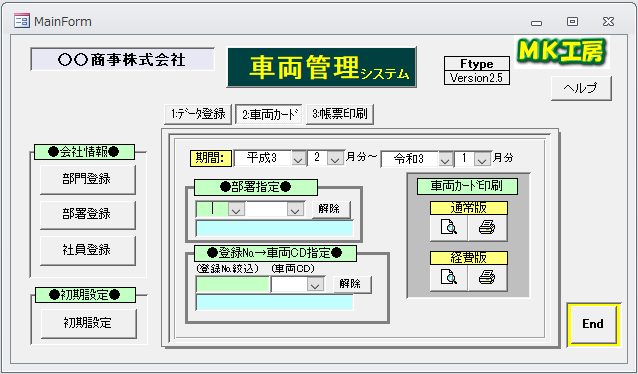Click the End button
The height and width of the screenshot is (374, 638).
coord(593,324)
